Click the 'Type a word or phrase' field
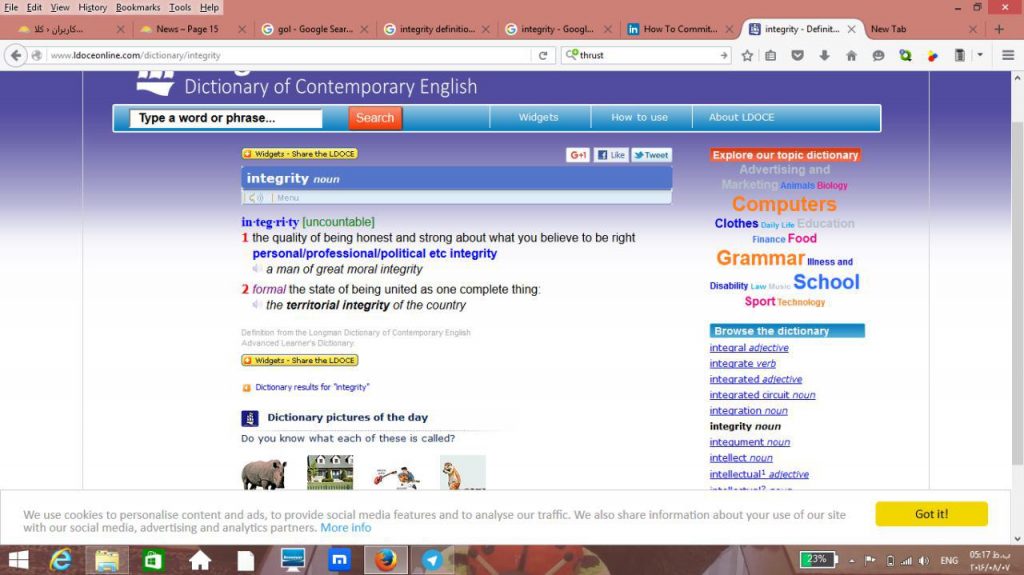 point(225,118)
